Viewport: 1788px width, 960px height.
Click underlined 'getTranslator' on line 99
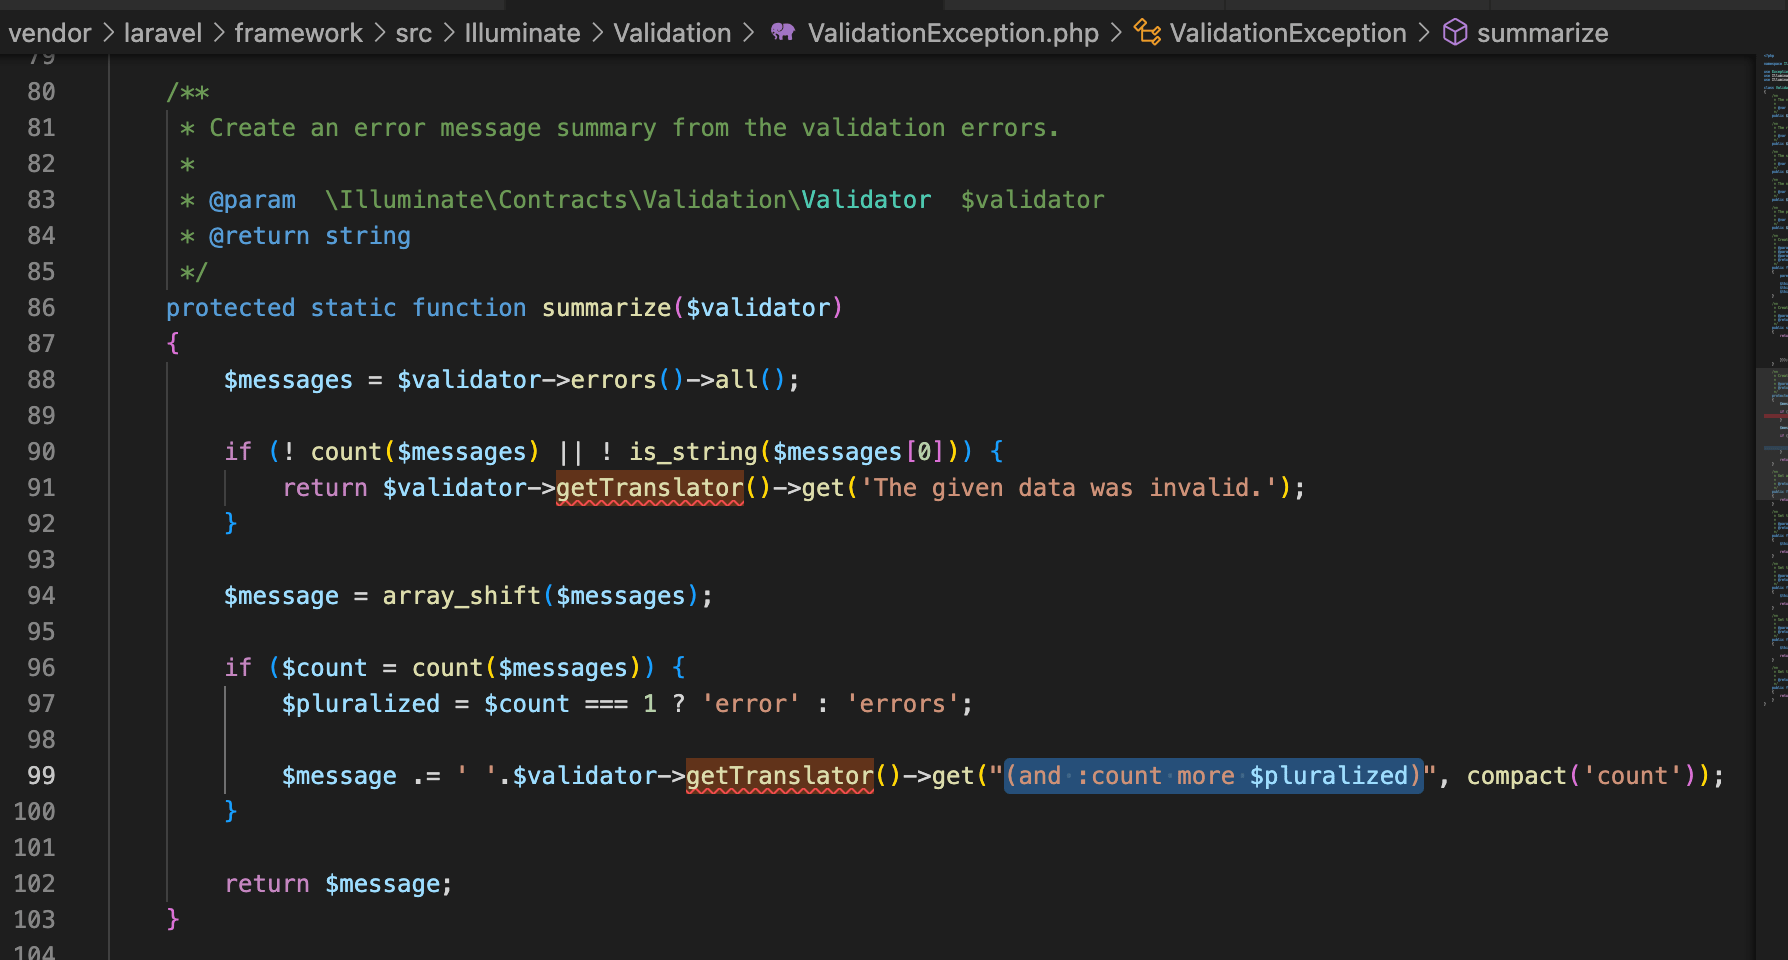tap(780, 776)
